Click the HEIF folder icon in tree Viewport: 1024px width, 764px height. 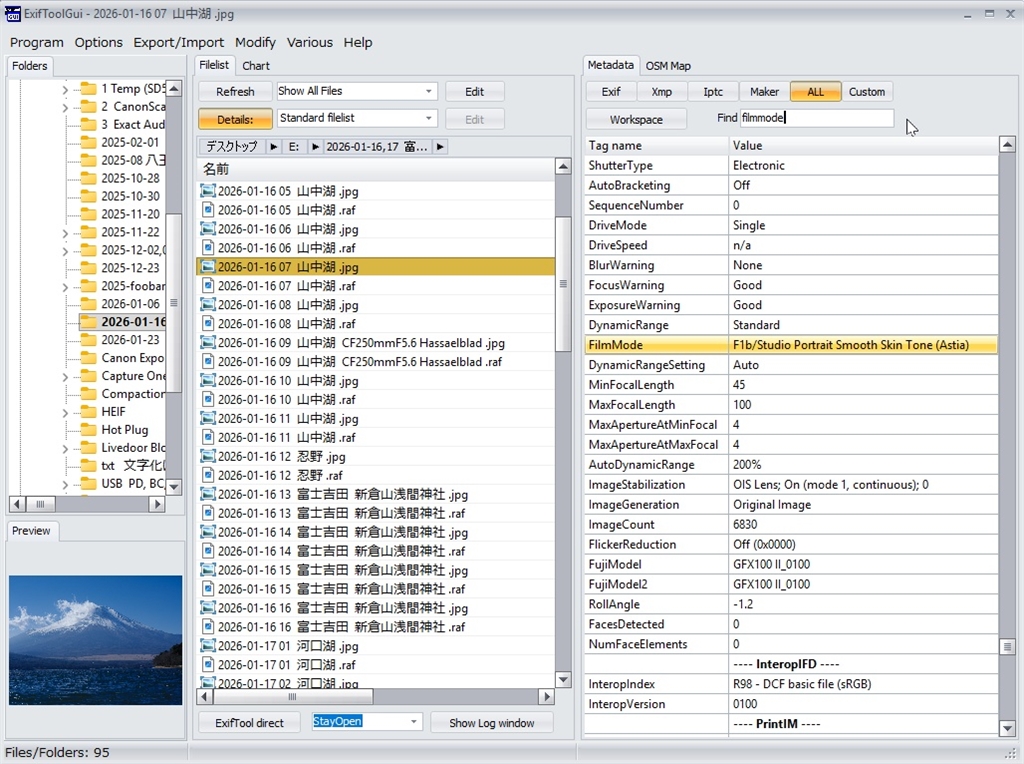(87, 412)
